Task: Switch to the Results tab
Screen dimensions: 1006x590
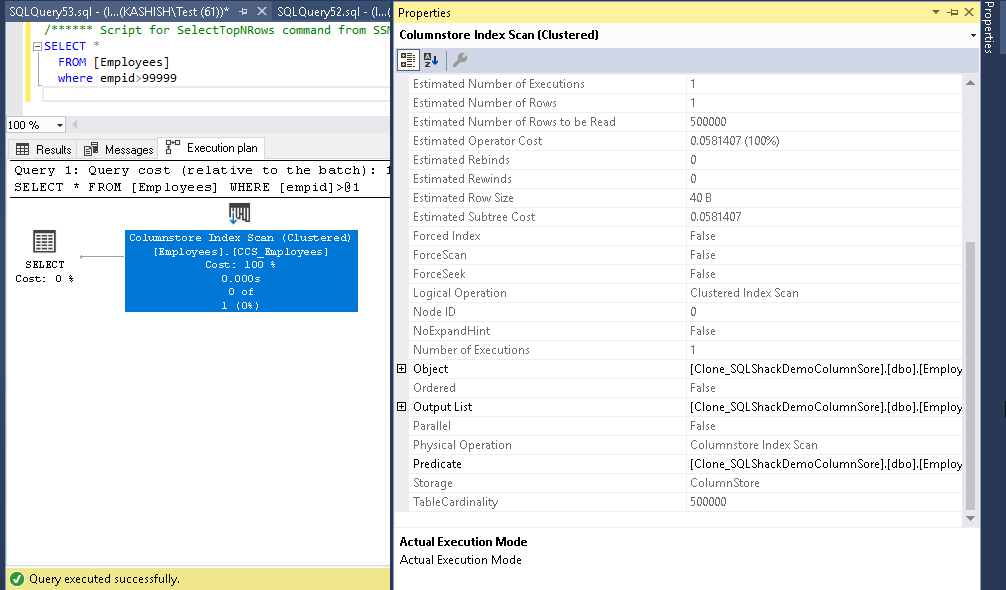Action: click(x=44, y=149)
